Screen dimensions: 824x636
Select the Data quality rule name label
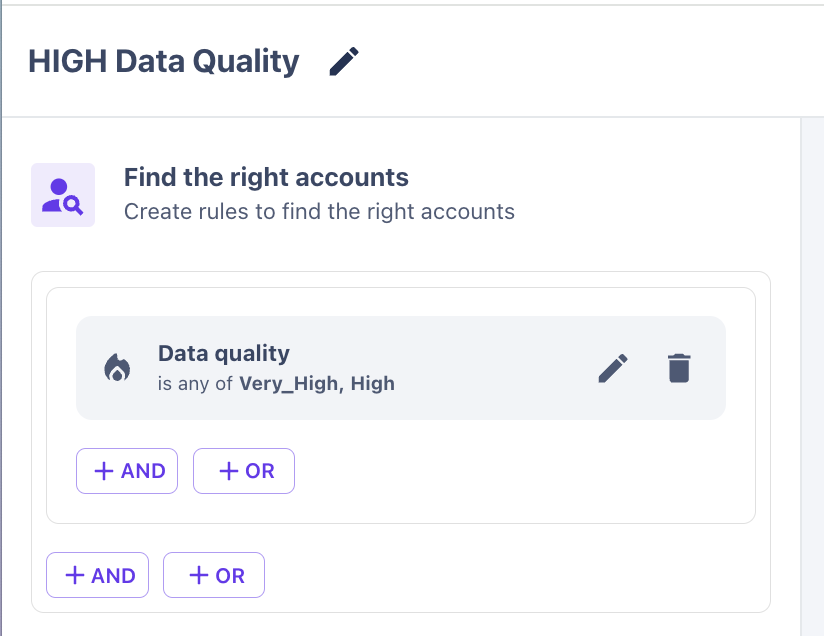[x=224, y=353]
